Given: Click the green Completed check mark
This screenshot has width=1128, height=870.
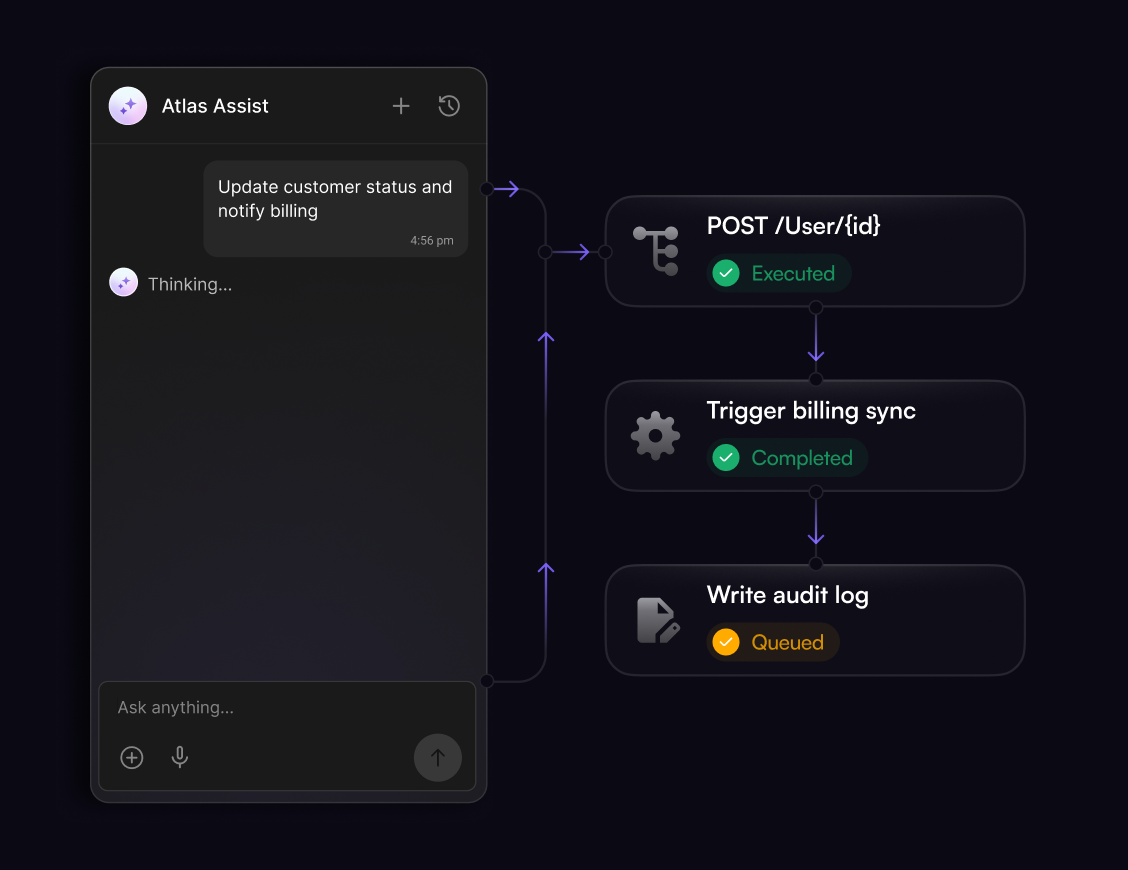Looking at the screenshot, I should coord(726,458).
